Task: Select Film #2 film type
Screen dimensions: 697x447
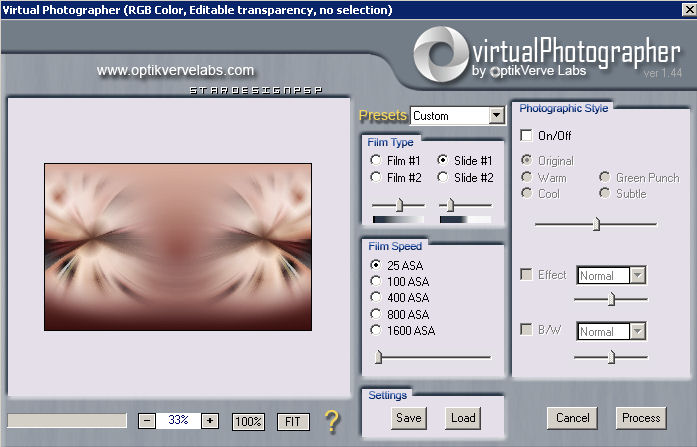Action: pyautogui.click(x=376, y=177)
